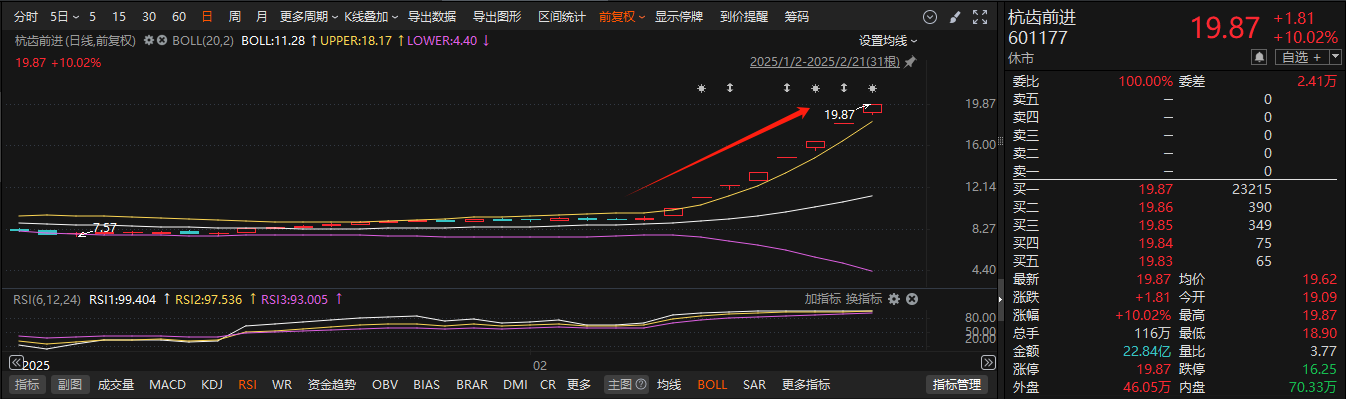This screenshot has height=399, width=1346.
Task: Select OBV sub-chart indicator
Action: pos(385,384)
